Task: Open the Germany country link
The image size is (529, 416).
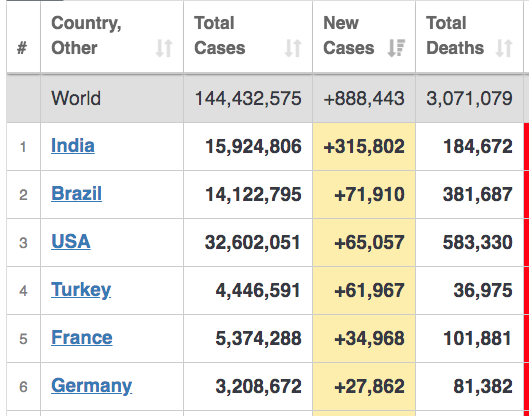Action: [91, 386]
